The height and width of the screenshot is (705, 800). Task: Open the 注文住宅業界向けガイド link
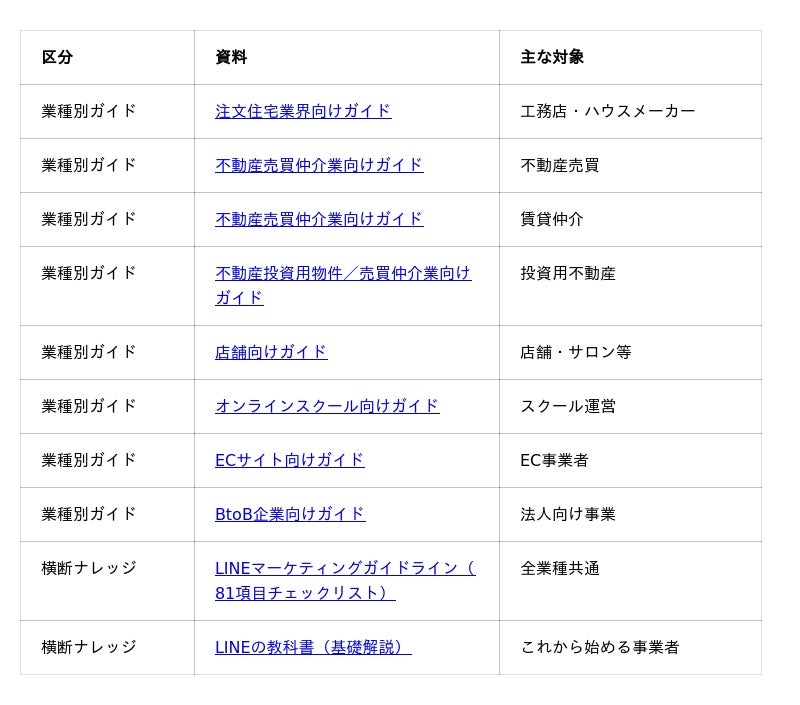point(303,111)
